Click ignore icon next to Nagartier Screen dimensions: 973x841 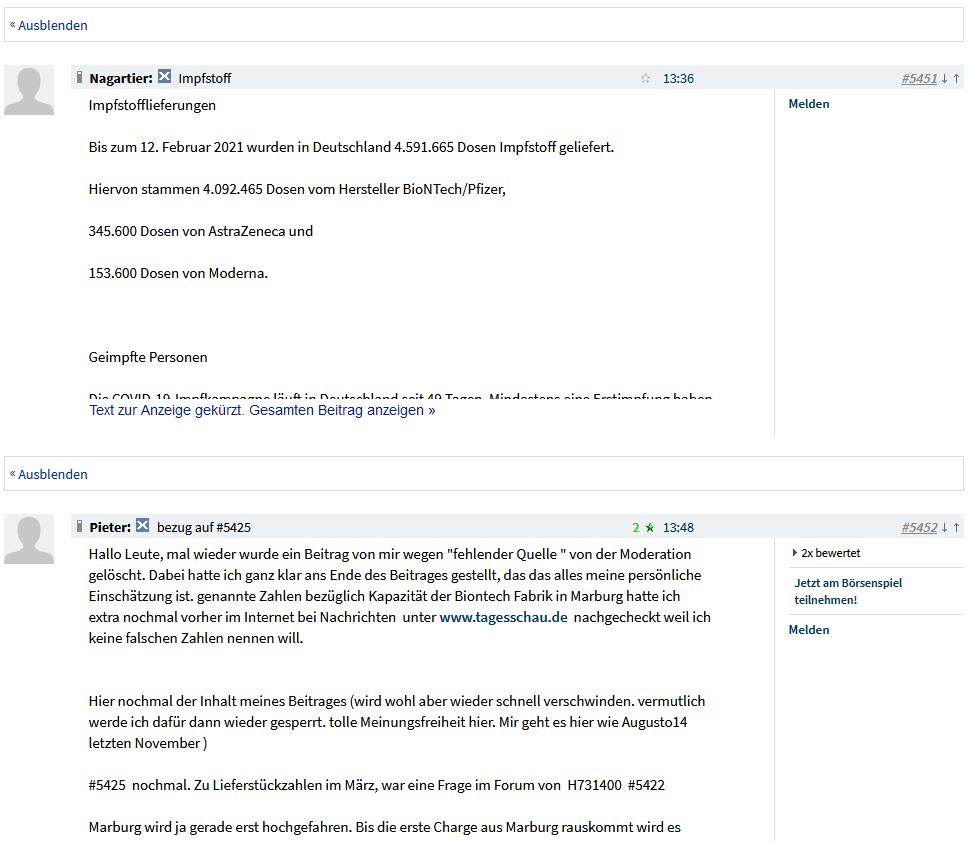tap(164, 76)
